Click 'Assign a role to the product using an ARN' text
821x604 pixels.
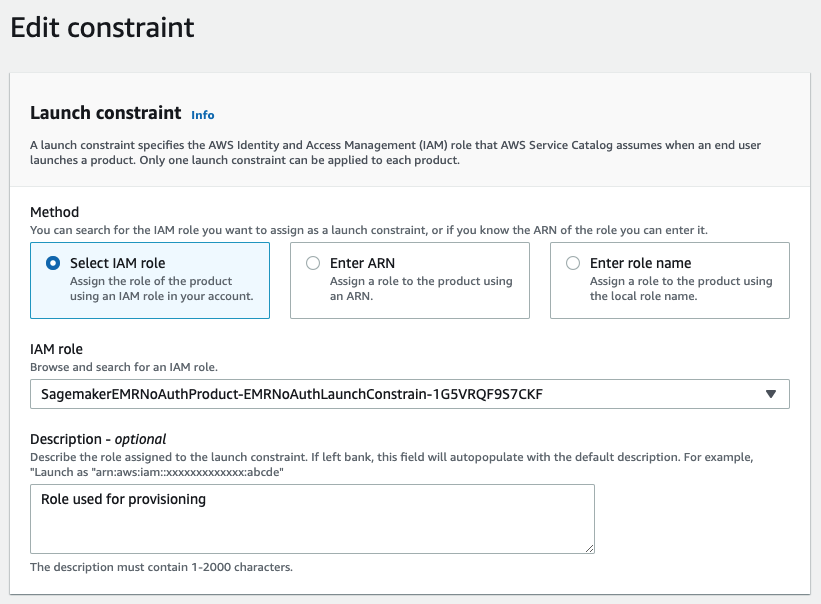421,288
